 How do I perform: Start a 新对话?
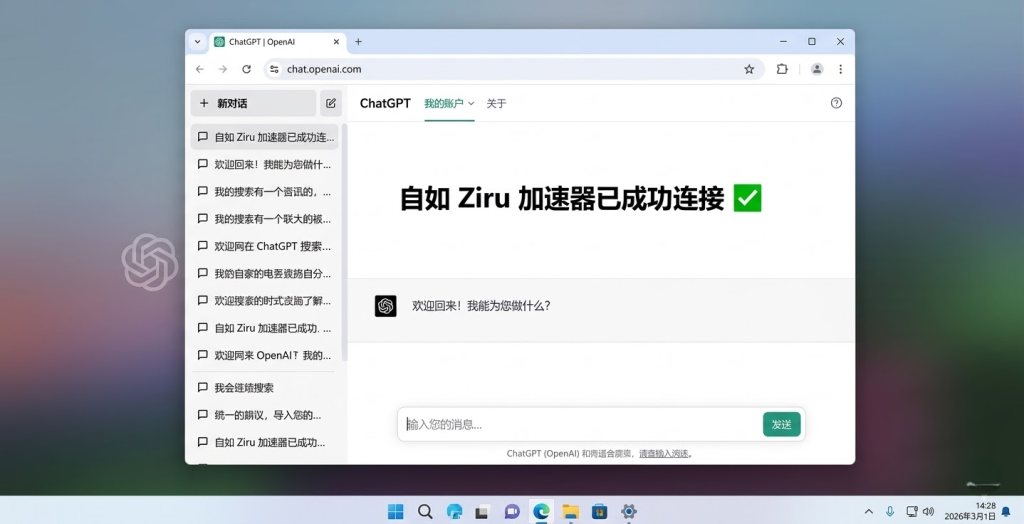pos(253,103)
